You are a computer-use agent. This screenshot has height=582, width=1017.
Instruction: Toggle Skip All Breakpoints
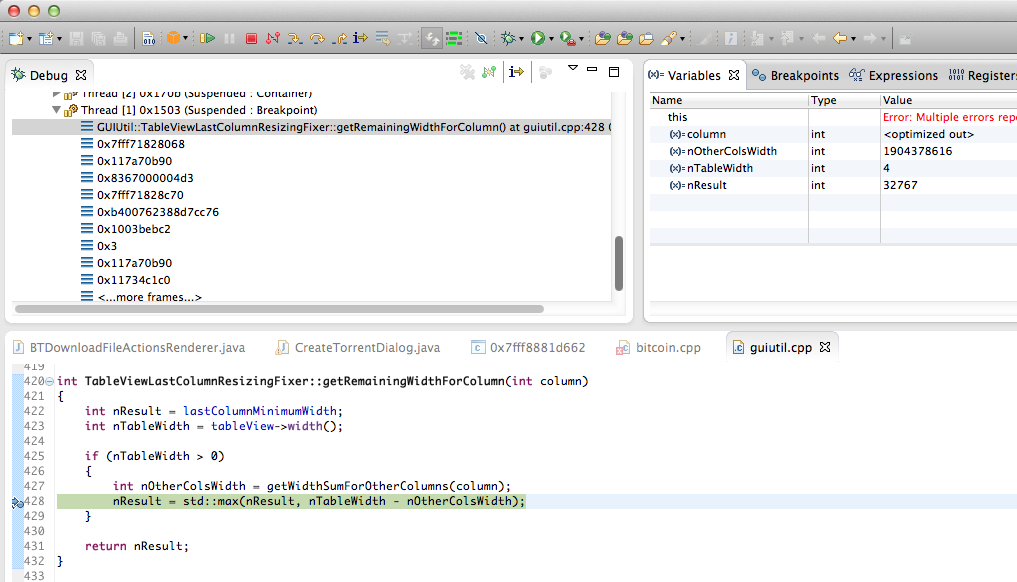[481, 39]
